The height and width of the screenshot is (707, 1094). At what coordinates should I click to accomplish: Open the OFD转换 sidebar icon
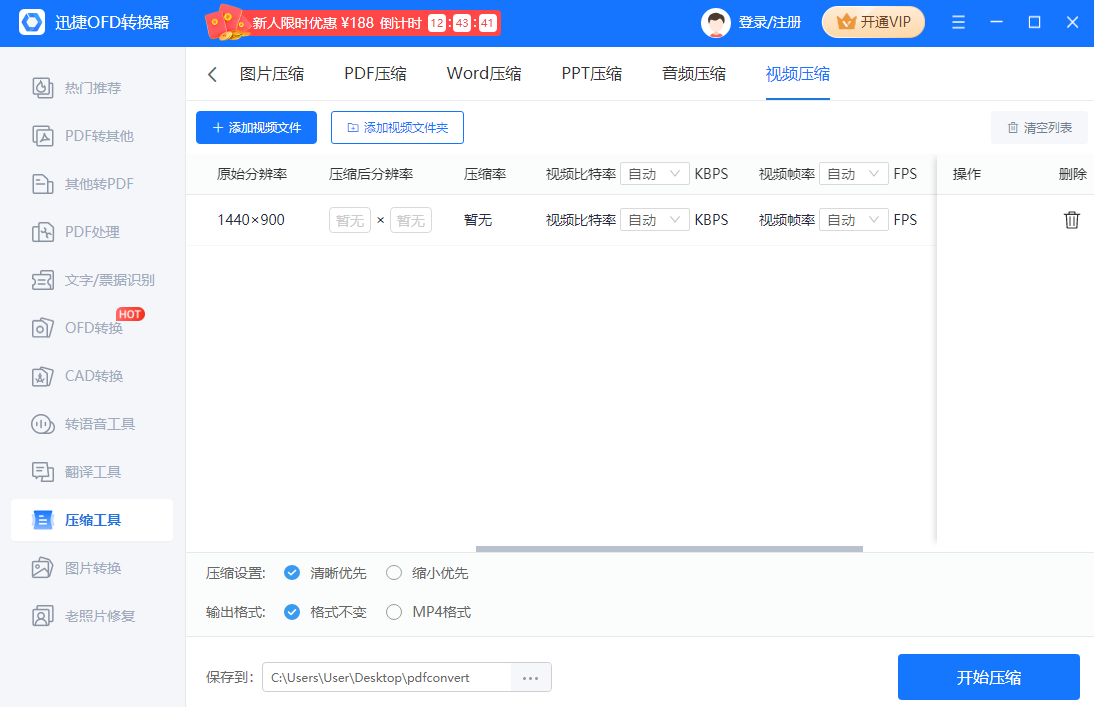point(43,328)
